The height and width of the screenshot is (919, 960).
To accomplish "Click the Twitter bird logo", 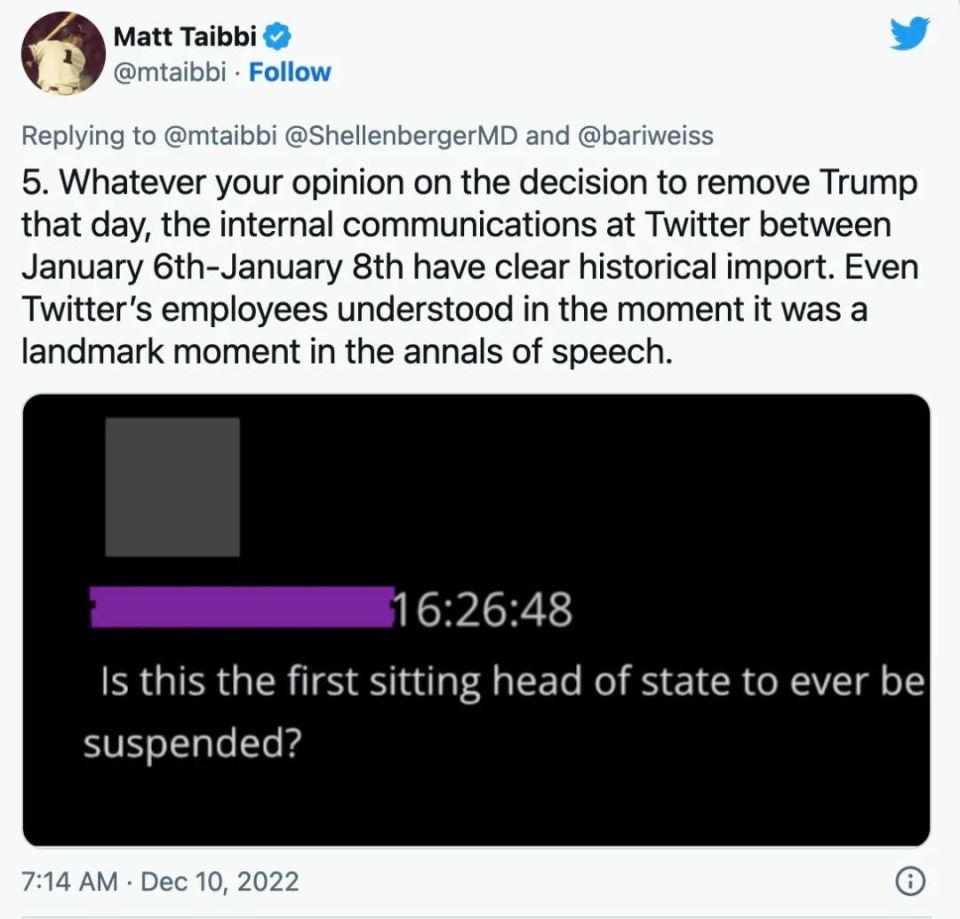I will point(909,36).
